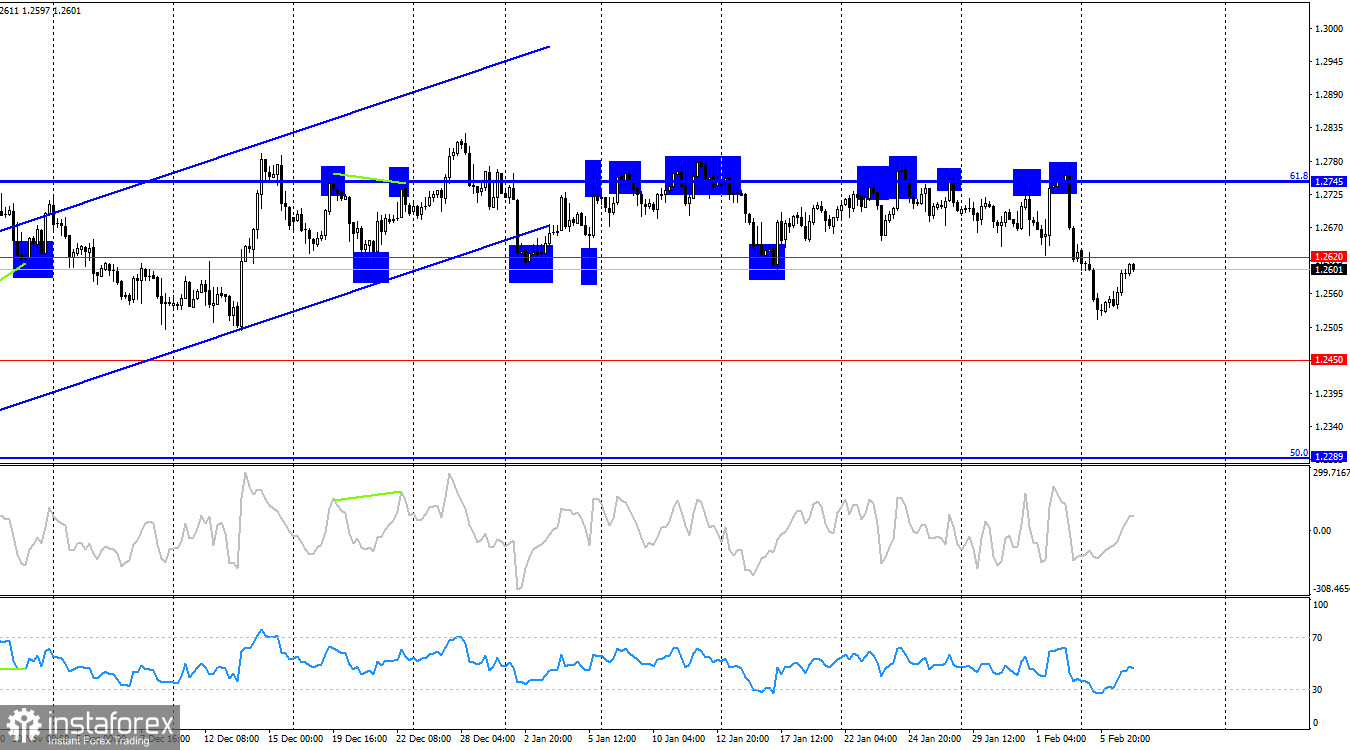Click the 17 Jan 12:00 time label
This screenshot has height=750, width=1350.
pos(808,739)
